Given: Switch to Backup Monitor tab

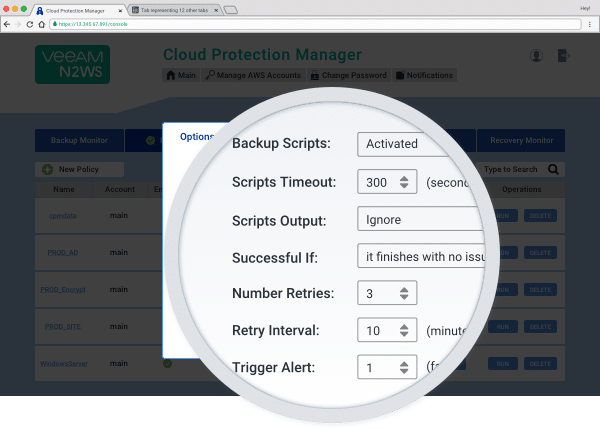Looking at the screenshot, I should pyautogui.click(x=79, y=140).
